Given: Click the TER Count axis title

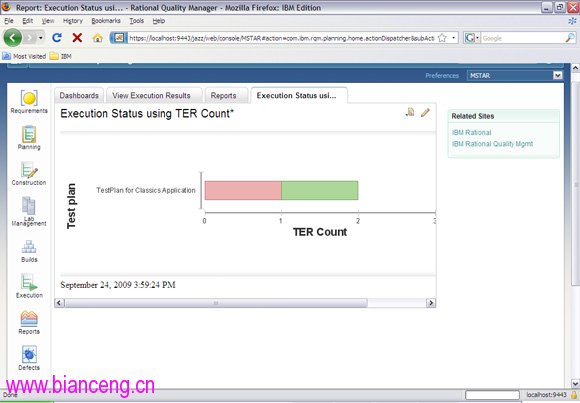Looking at the screenshot, I should point(320,232).
